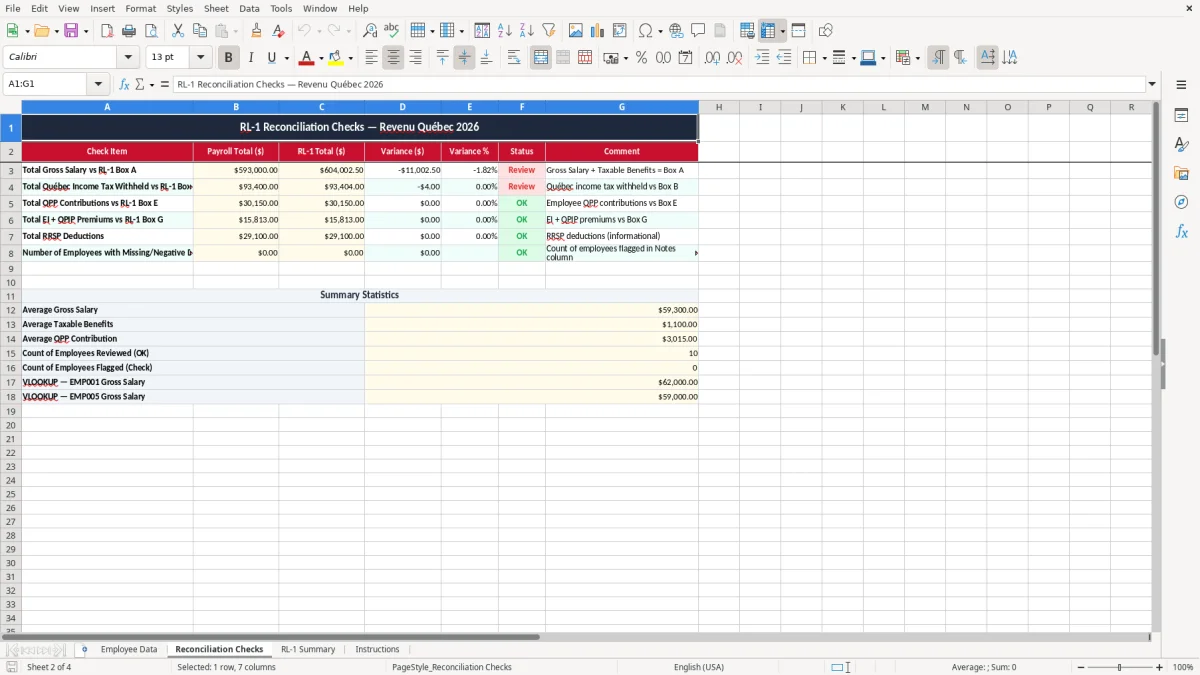The image size is (1200, 675).
Task: Expand Name Box dropdown
Action: tap(98, 84)
